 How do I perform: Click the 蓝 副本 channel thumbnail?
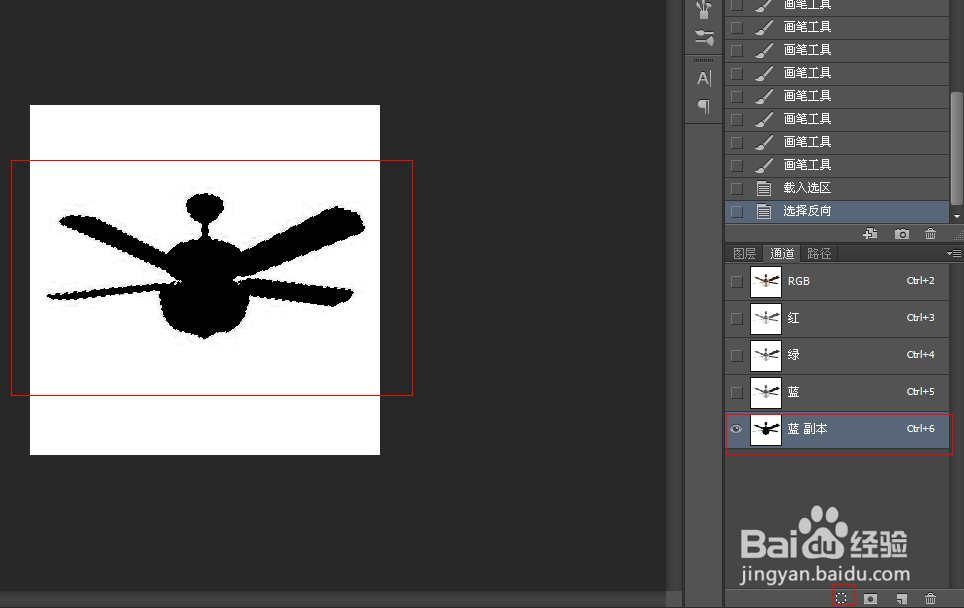pyautogui.click(x=766, y=429)
